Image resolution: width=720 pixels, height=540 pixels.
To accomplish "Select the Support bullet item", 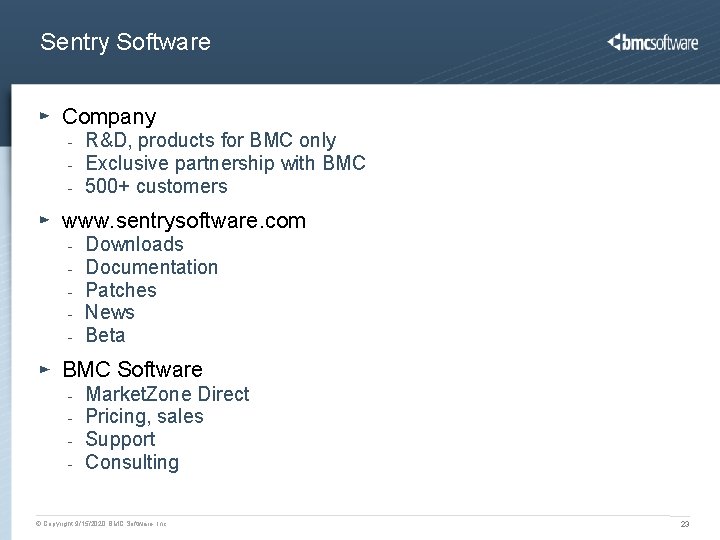I will [120, 440].
